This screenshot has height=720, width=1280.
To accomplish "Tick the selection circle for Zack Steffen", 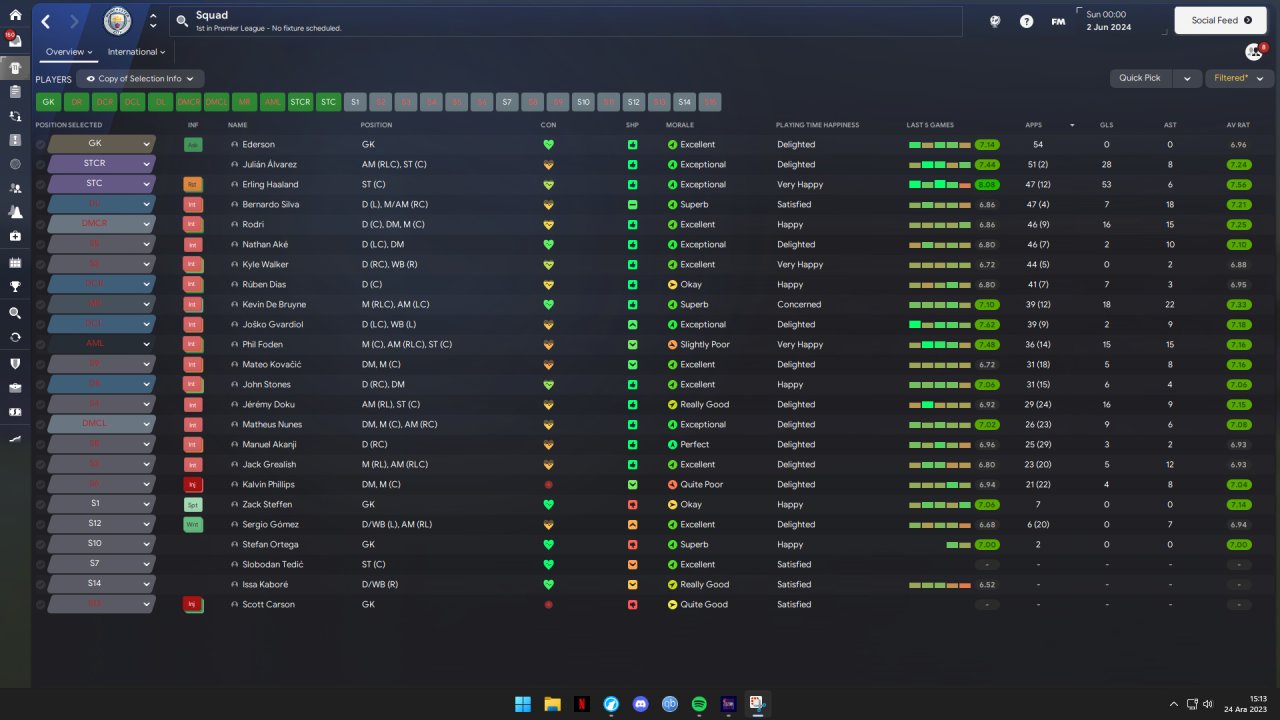I will (x=40, y=505).
